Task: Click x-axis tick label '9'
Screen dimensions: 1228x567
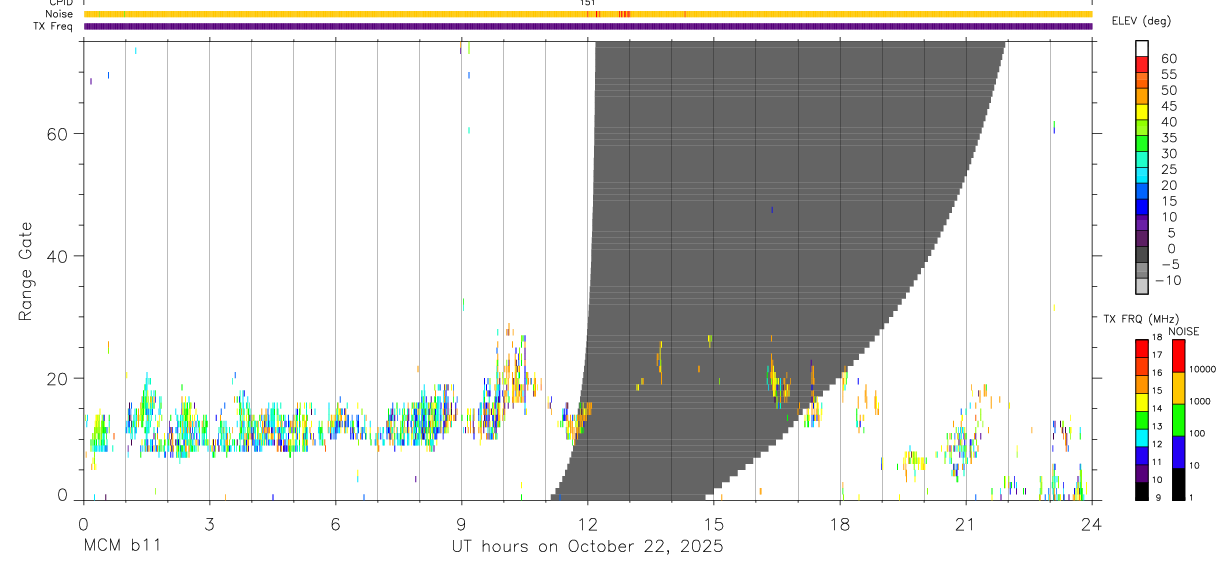Action: (x=461, y=524)
